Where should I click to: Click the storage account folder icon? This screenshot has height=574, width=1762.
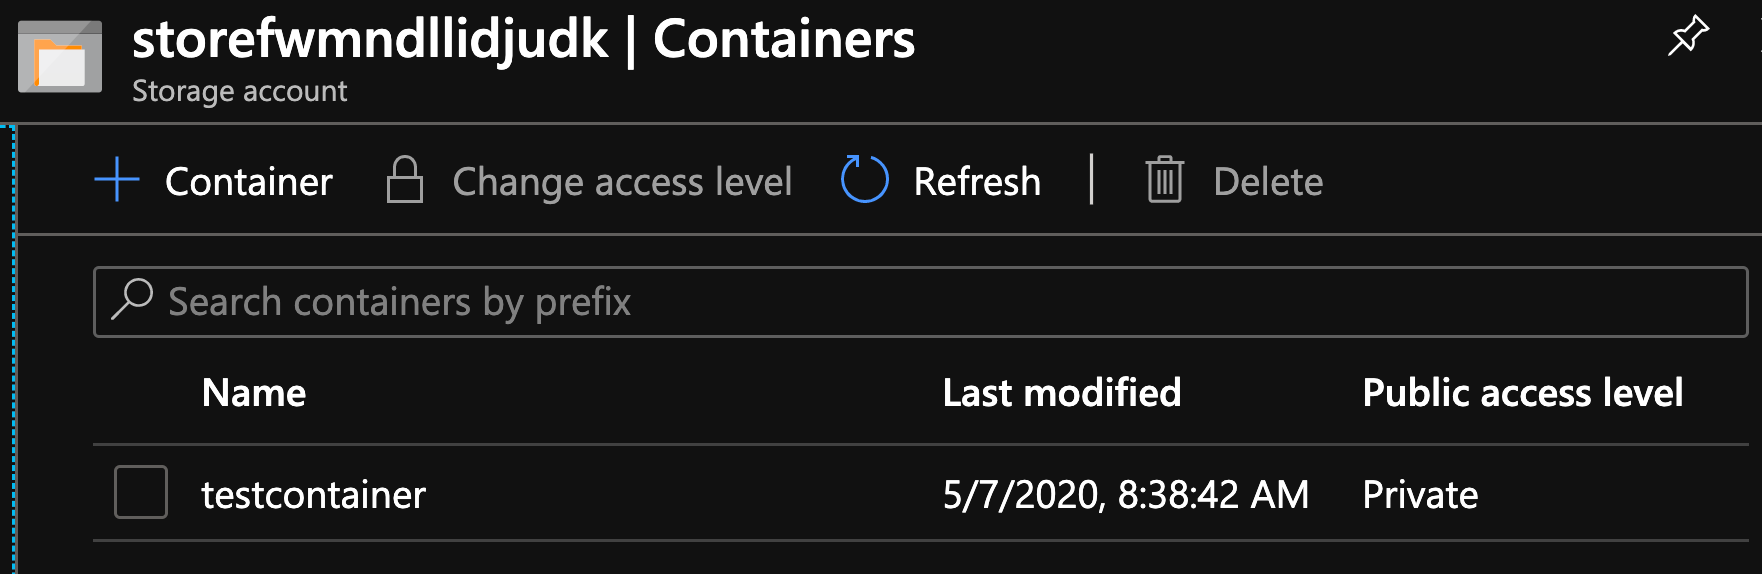[x=60, y=57]
